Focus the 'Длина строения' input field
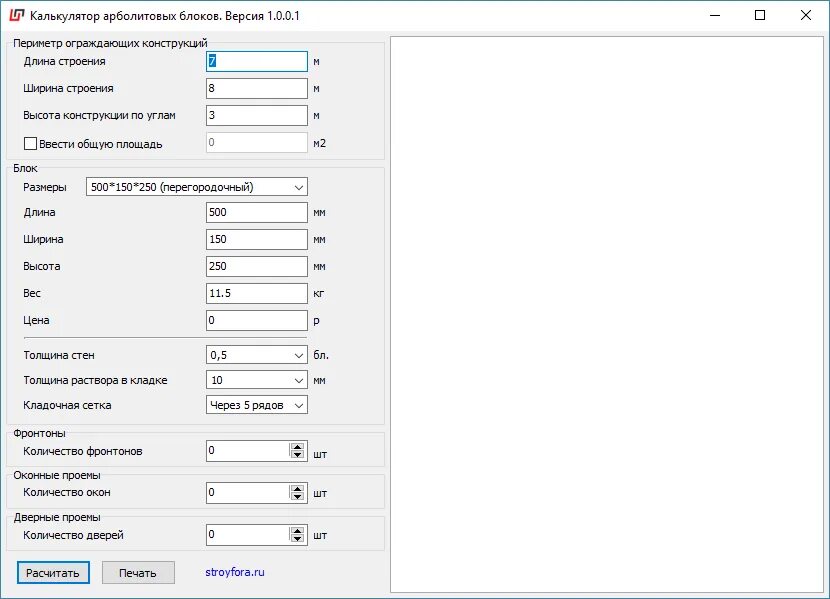 click(257, 61)
